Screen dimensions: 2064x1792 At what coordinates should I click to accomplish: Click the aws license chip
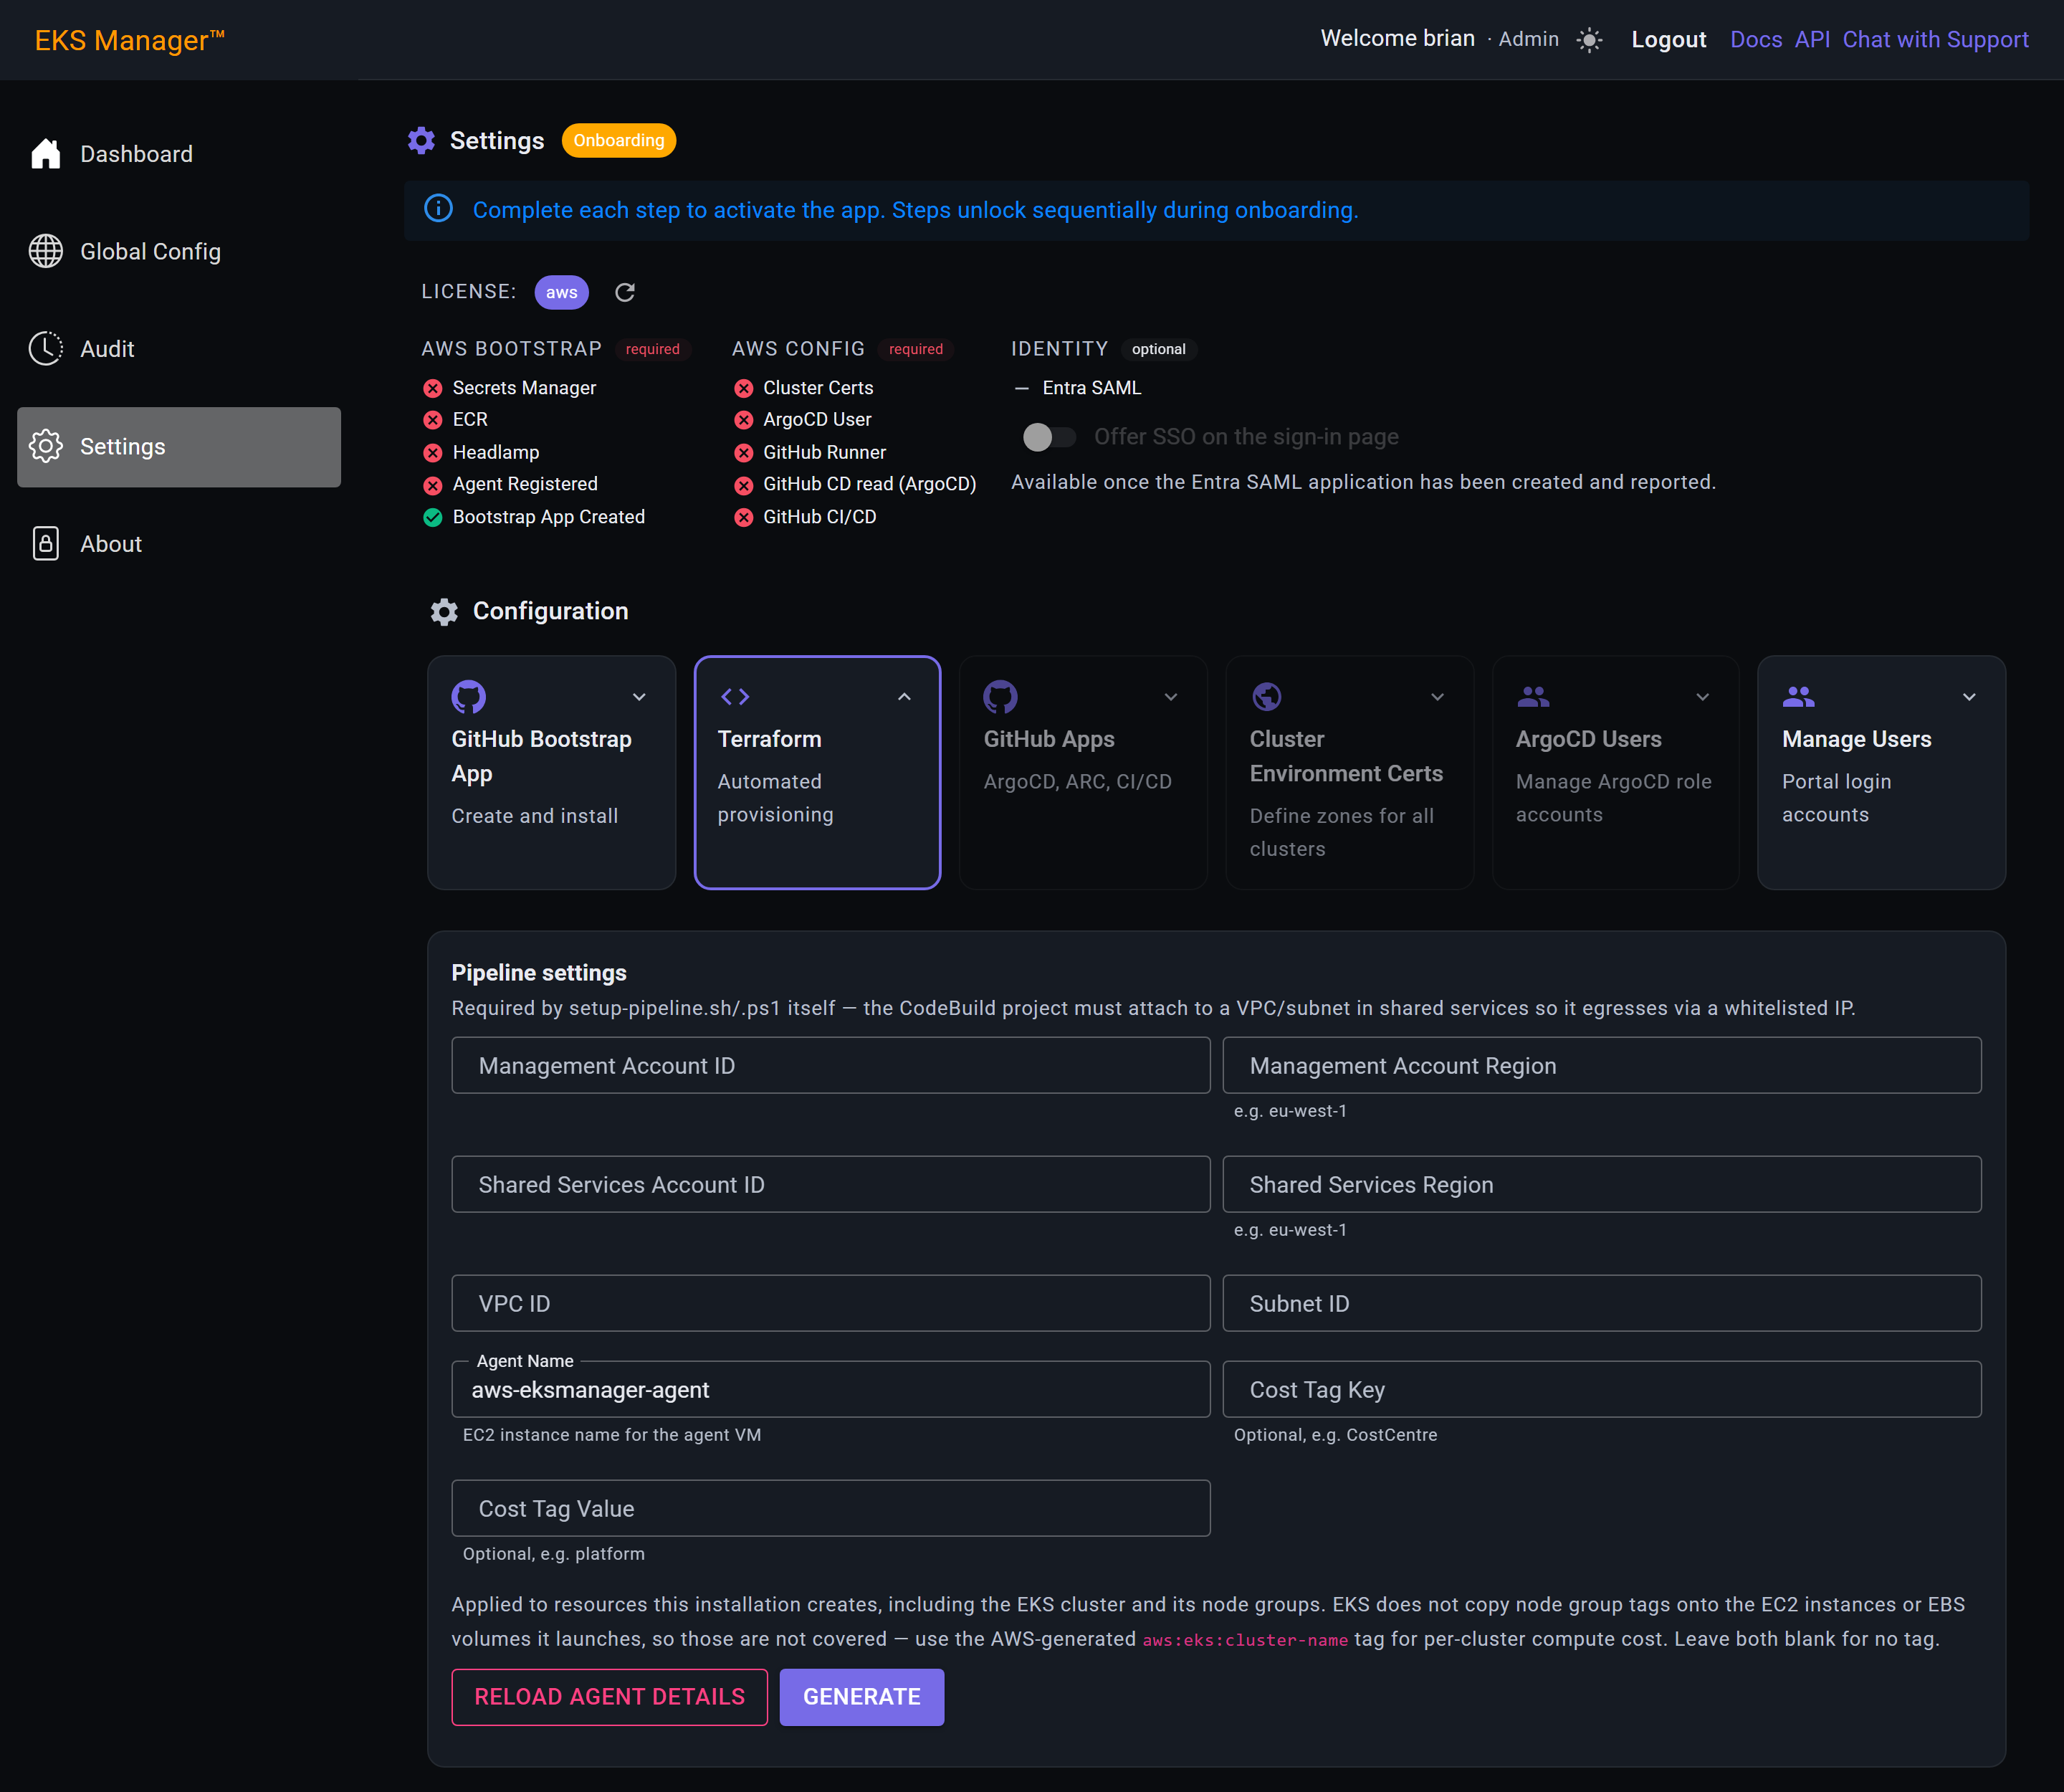[561, 292]
